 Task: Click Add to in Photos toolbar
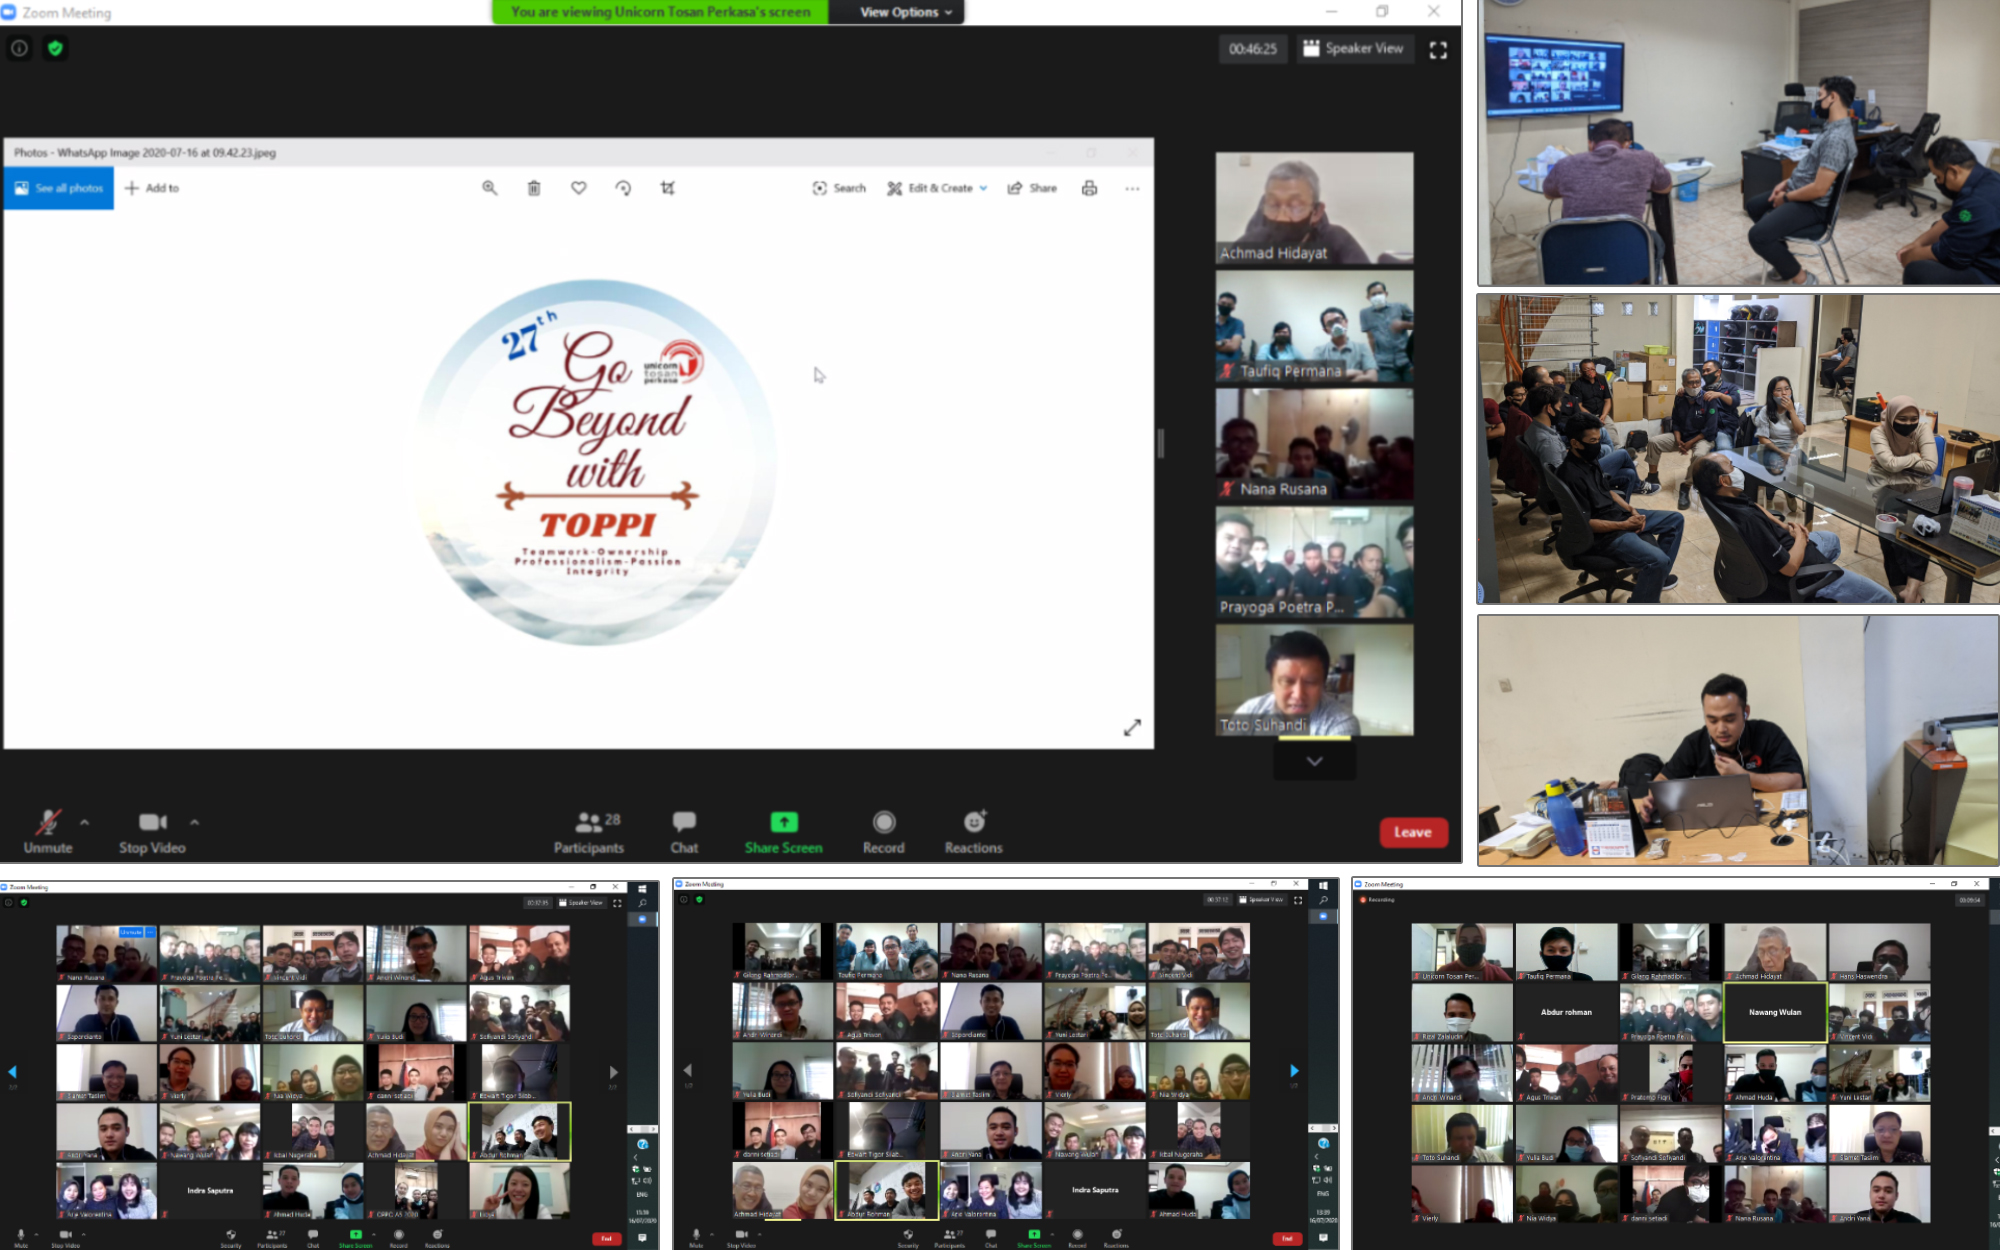[x=152, y=188]
